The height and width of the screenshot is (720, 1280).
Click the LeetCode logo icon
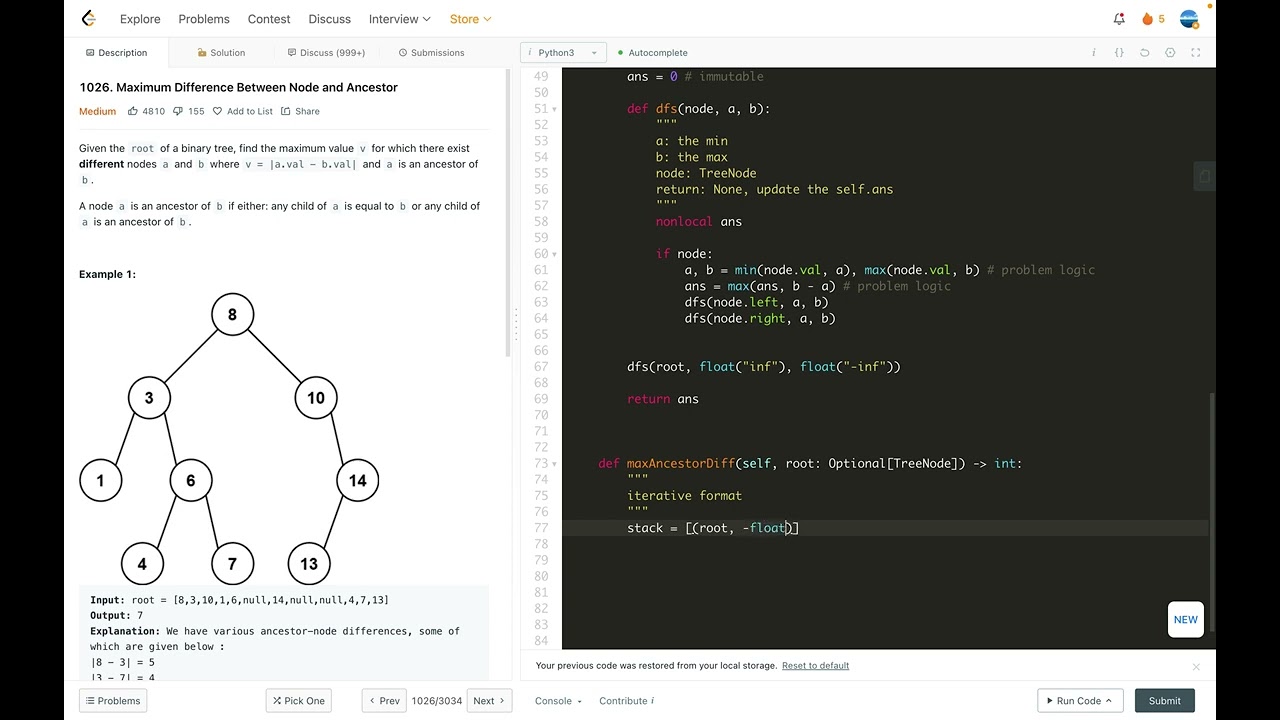click(88, 19)
